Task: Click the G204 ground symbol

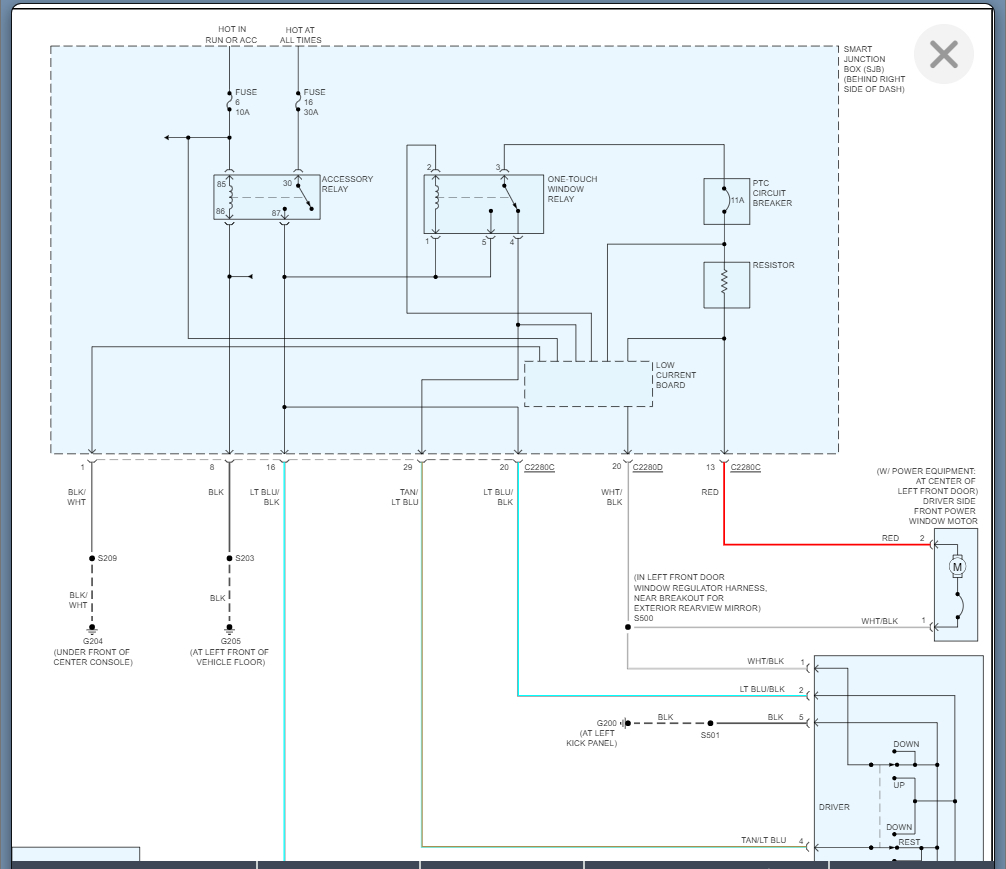Action: point(92,630)
